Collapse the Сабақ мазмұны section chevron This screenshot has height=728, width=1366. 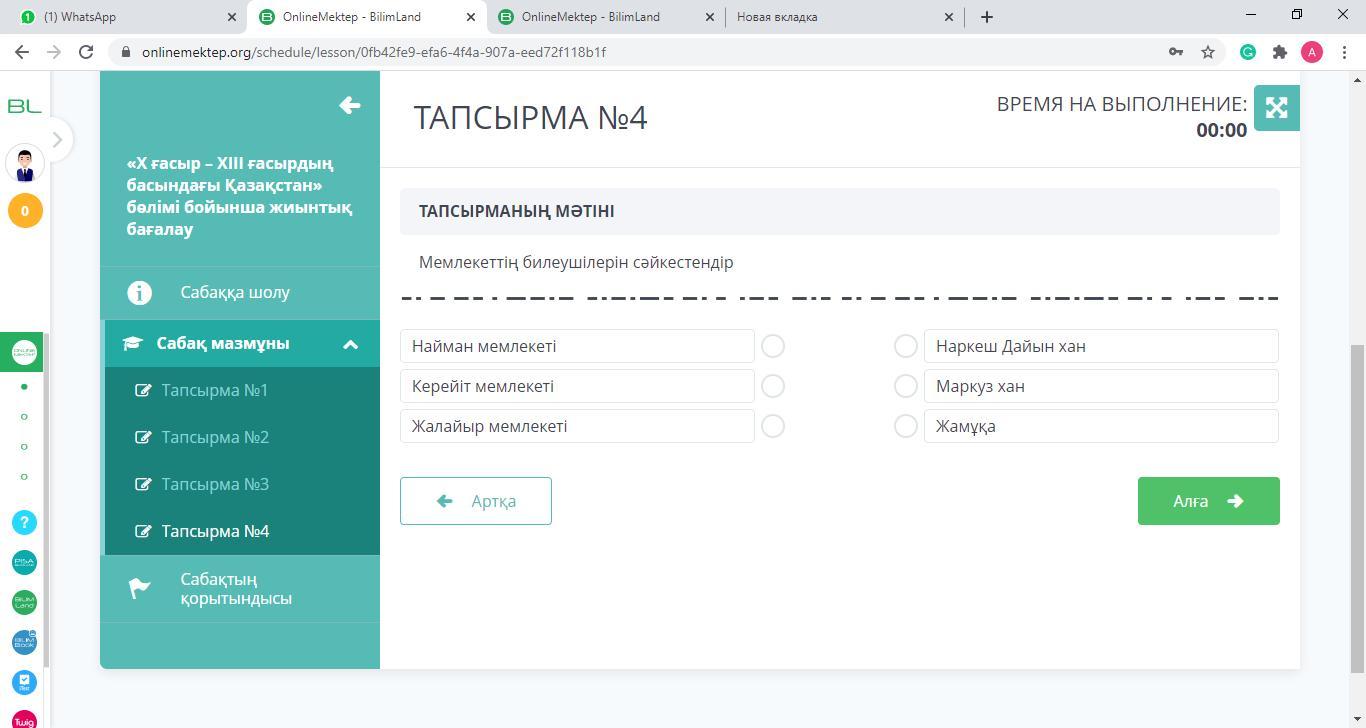tap(351, 344)
